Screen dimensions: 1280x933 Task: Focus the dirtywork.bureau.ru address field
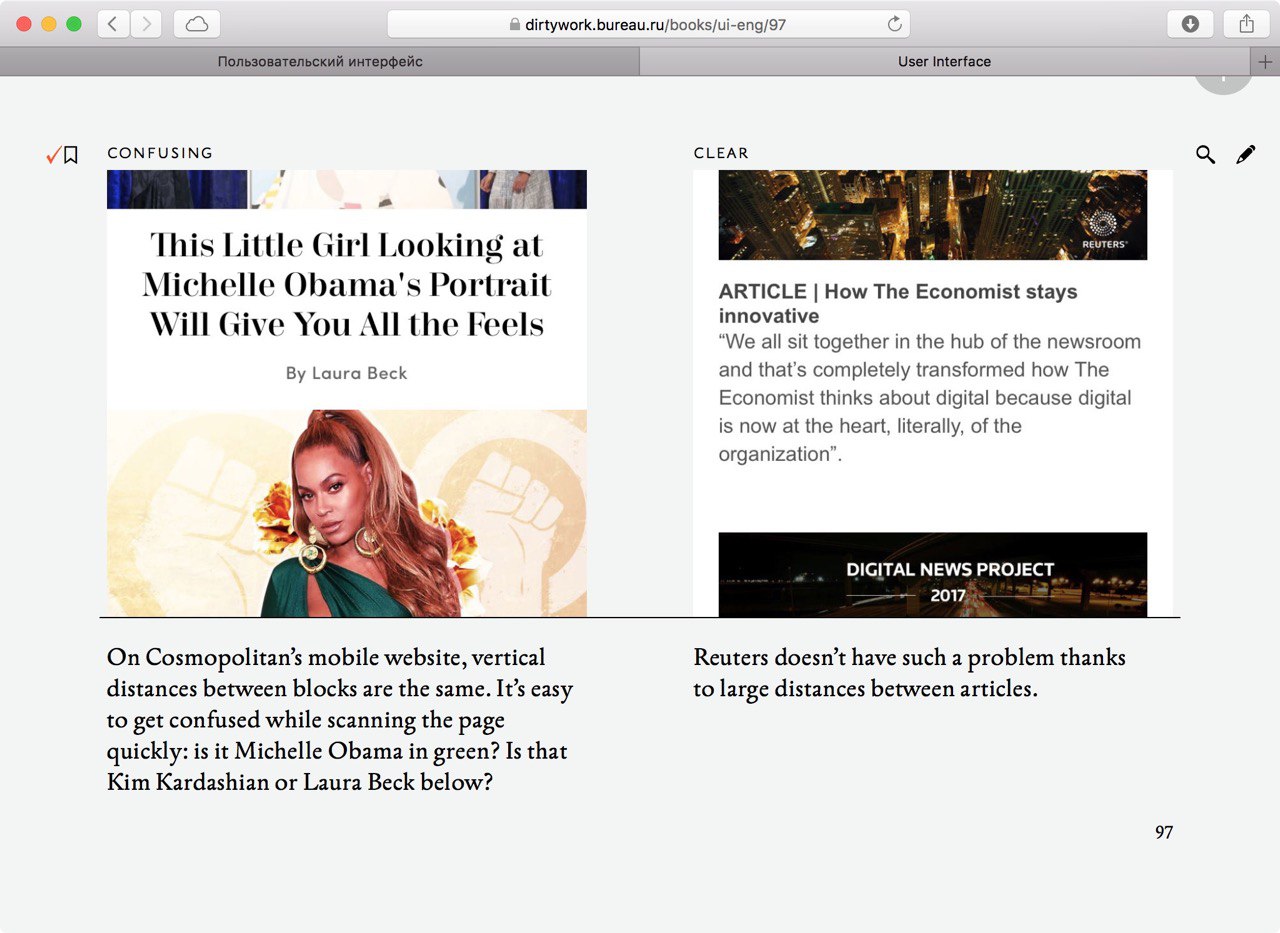(x=648, y=24)
